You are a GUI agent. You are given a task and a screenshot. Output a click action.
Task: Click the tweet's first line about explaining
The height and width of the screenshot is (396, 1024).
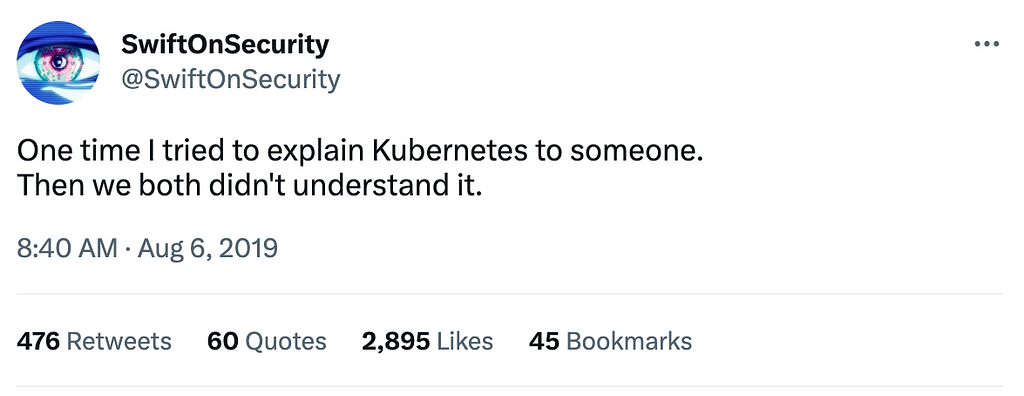[x=360, y=152]
